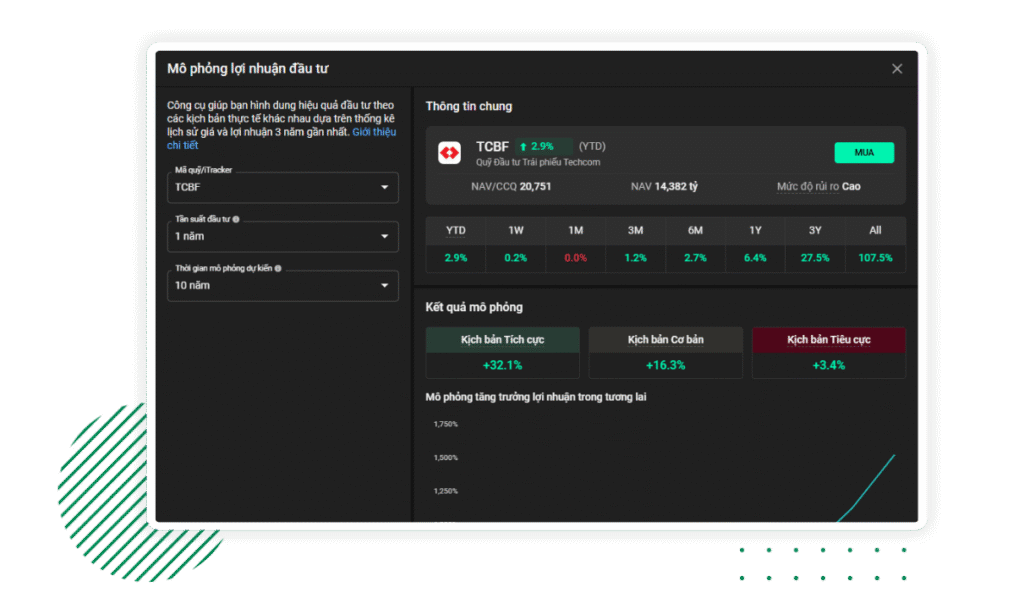1024x609 pixels.
Task: Select the 1W performance tab
Action: 515,230
